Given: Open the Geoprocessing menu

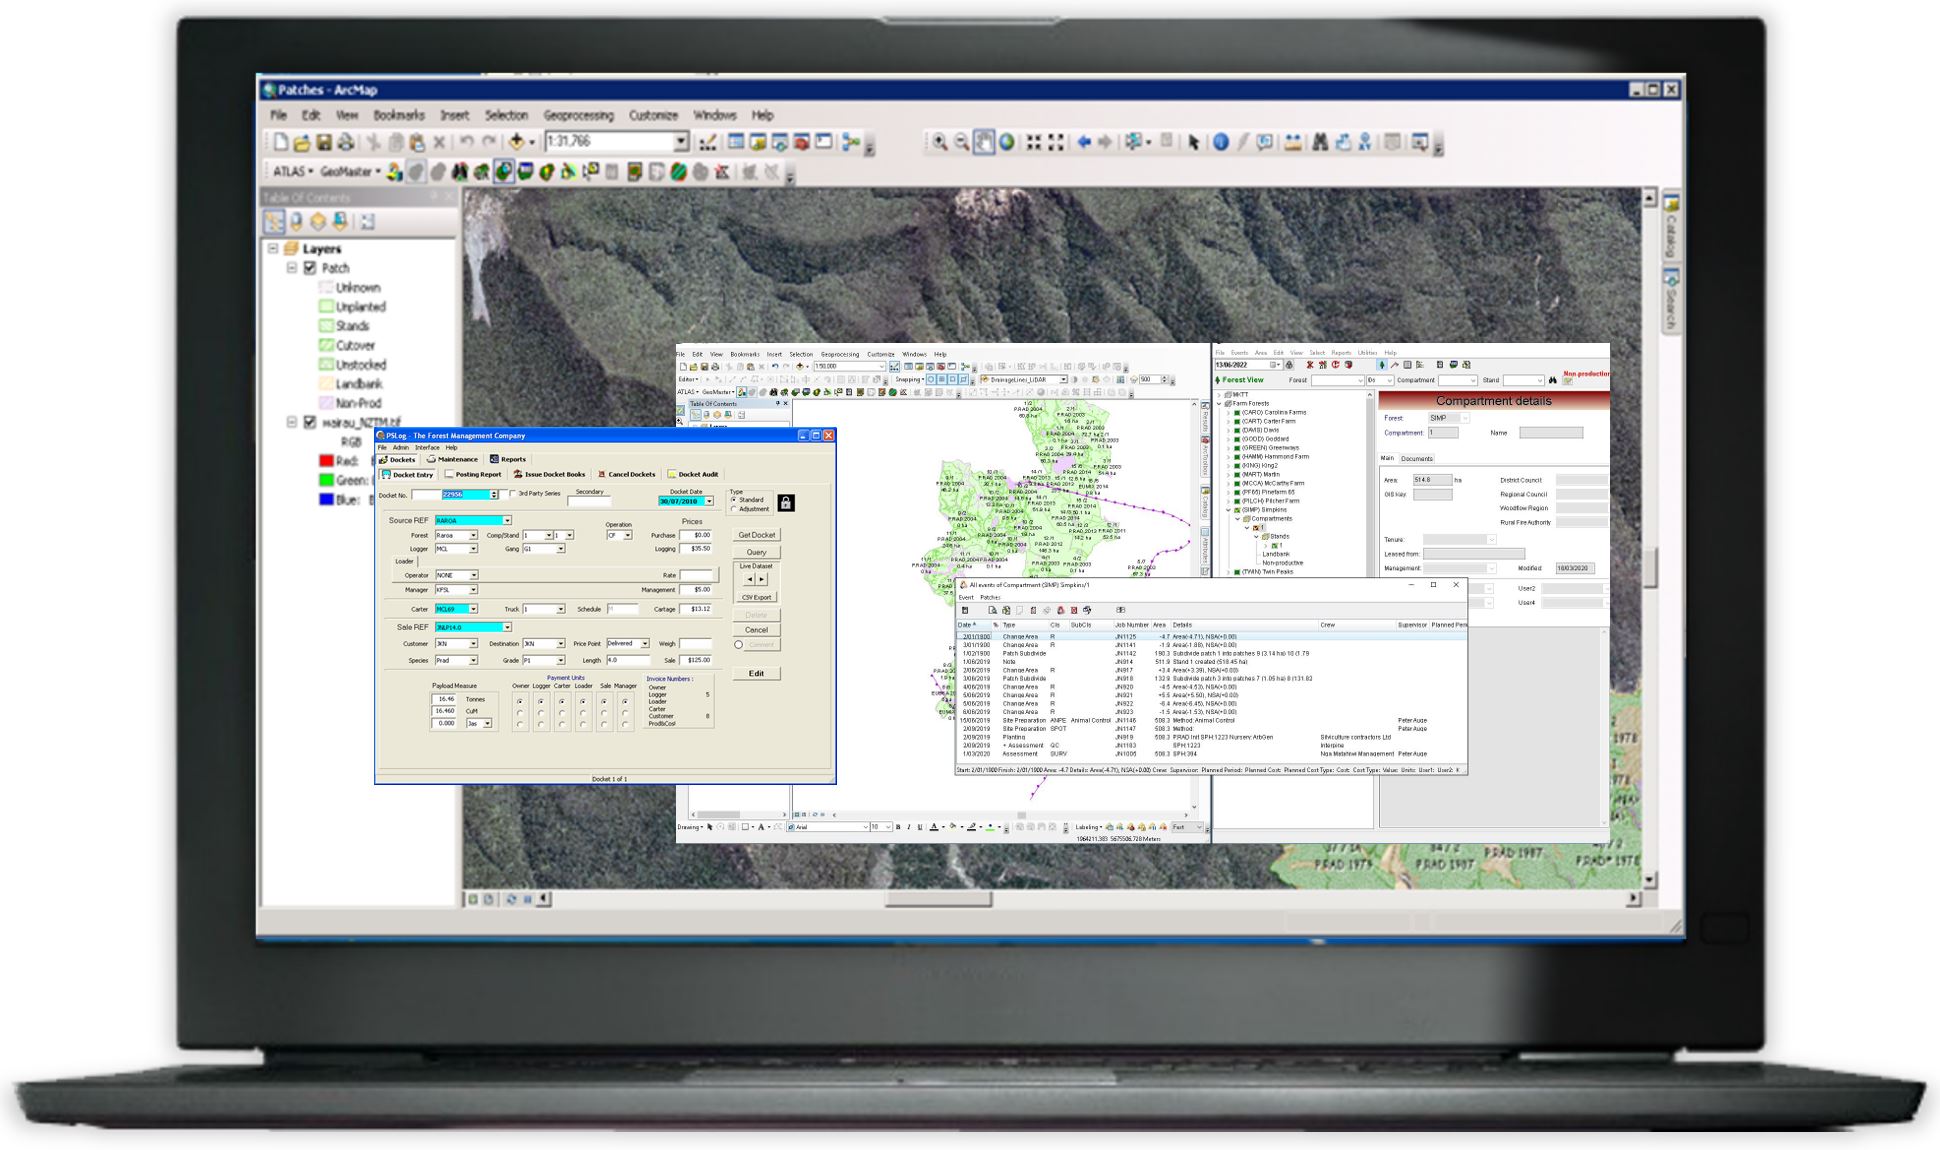Looking at the screenshot, I should click(578, 116).
